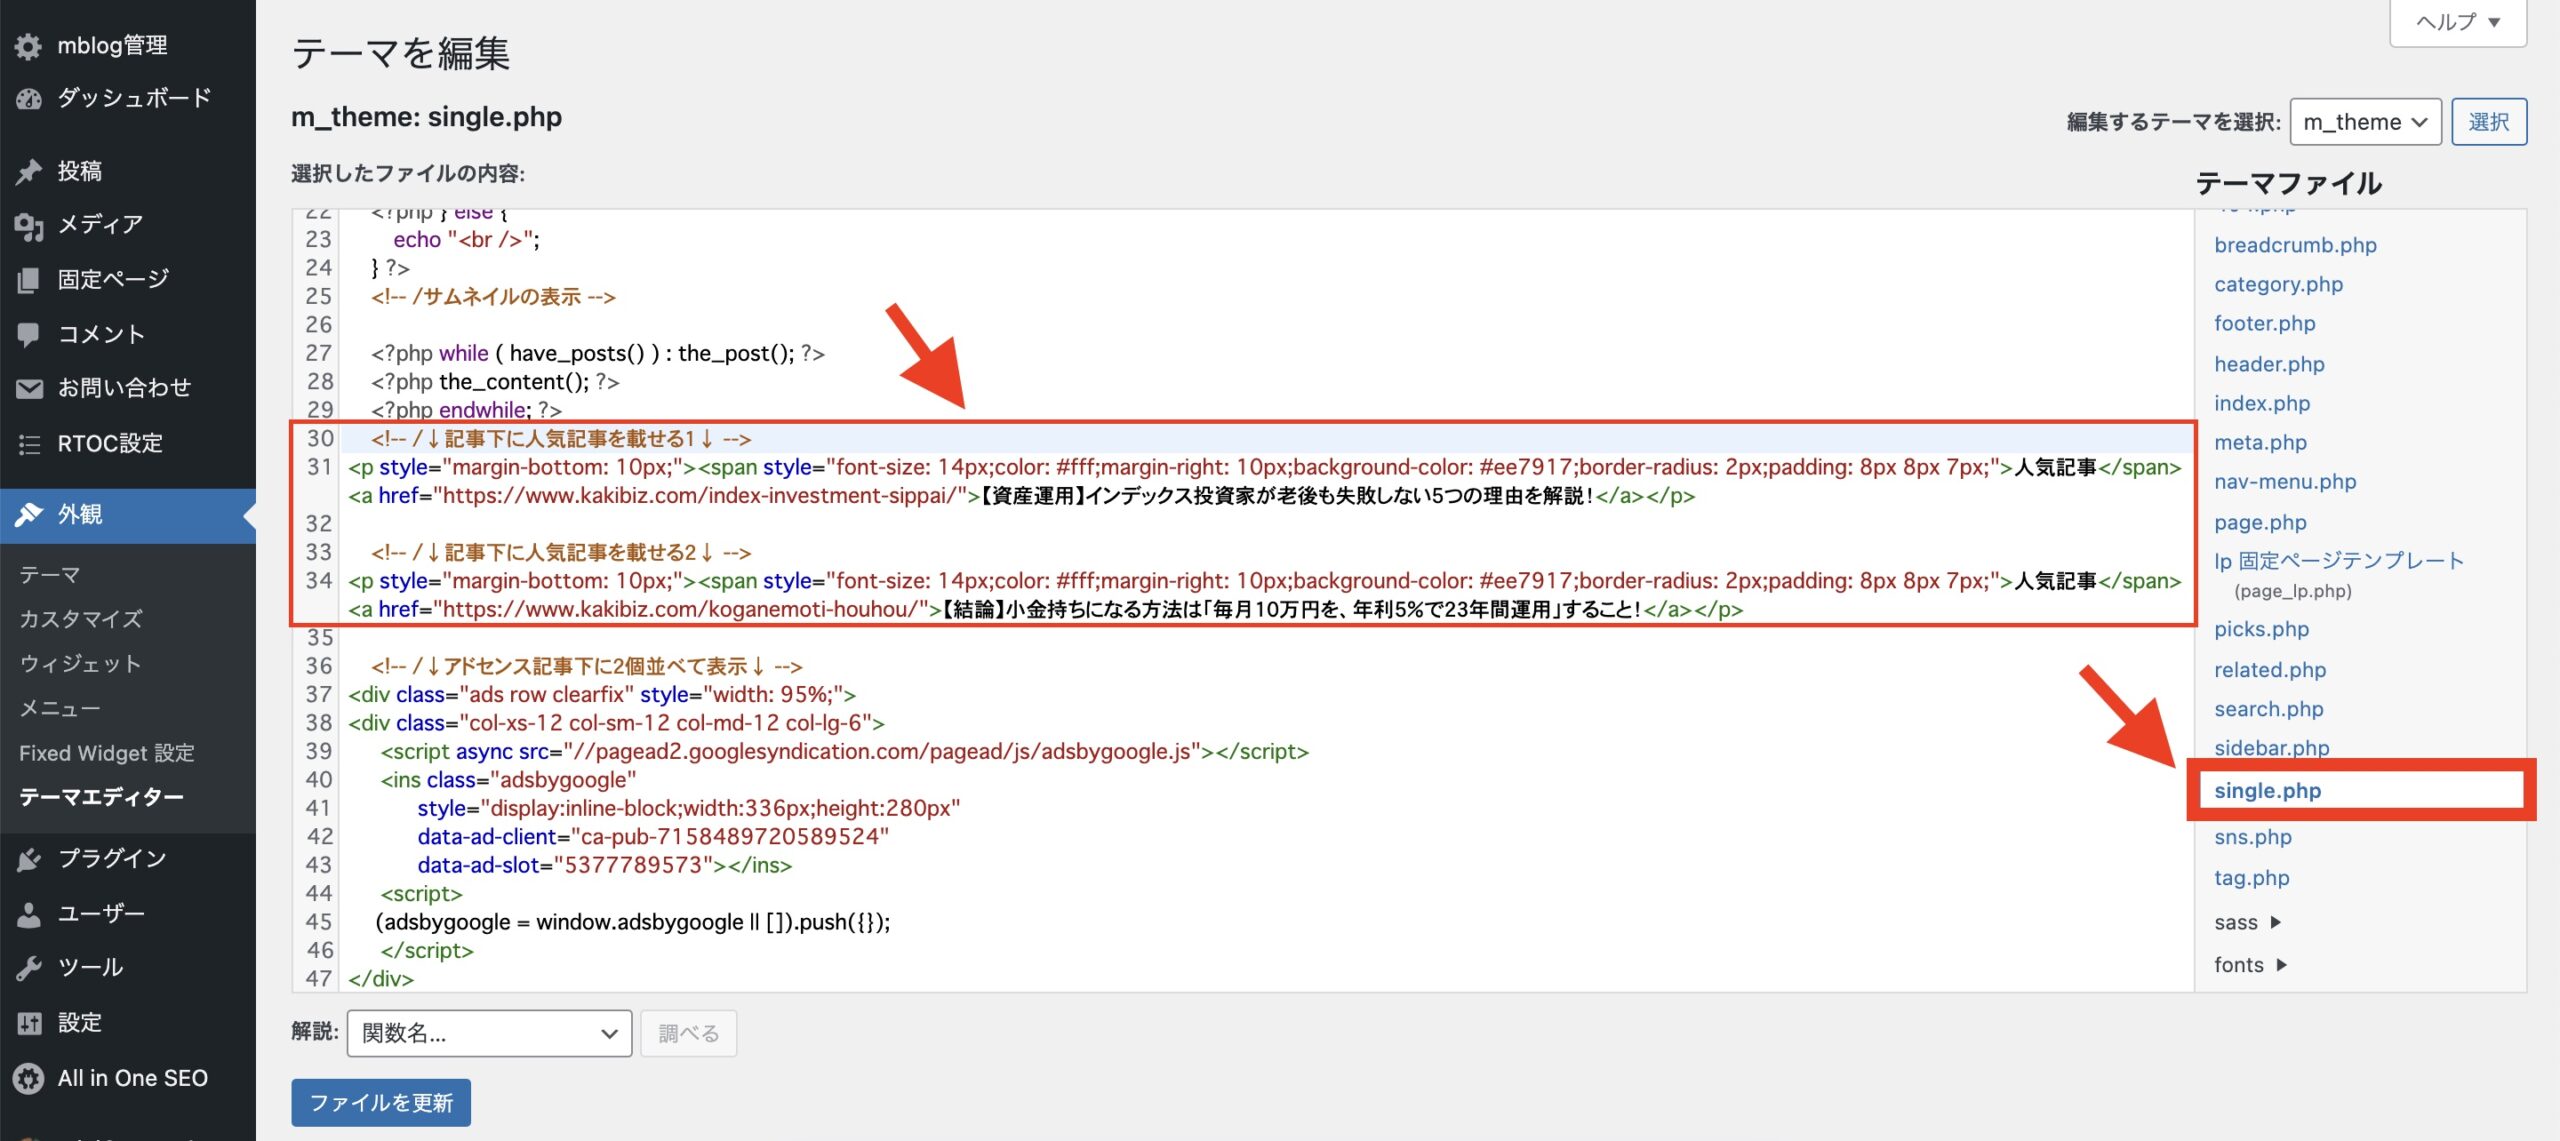
Task: Open the プラグイン menu
Action: (x=112, y=859)
